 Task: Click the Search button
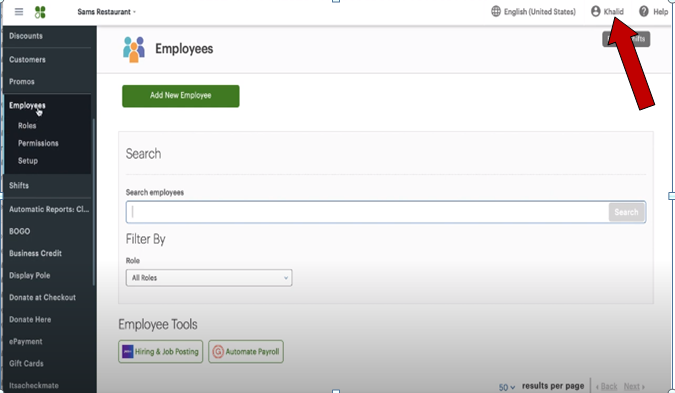click(x=626, y=212)
